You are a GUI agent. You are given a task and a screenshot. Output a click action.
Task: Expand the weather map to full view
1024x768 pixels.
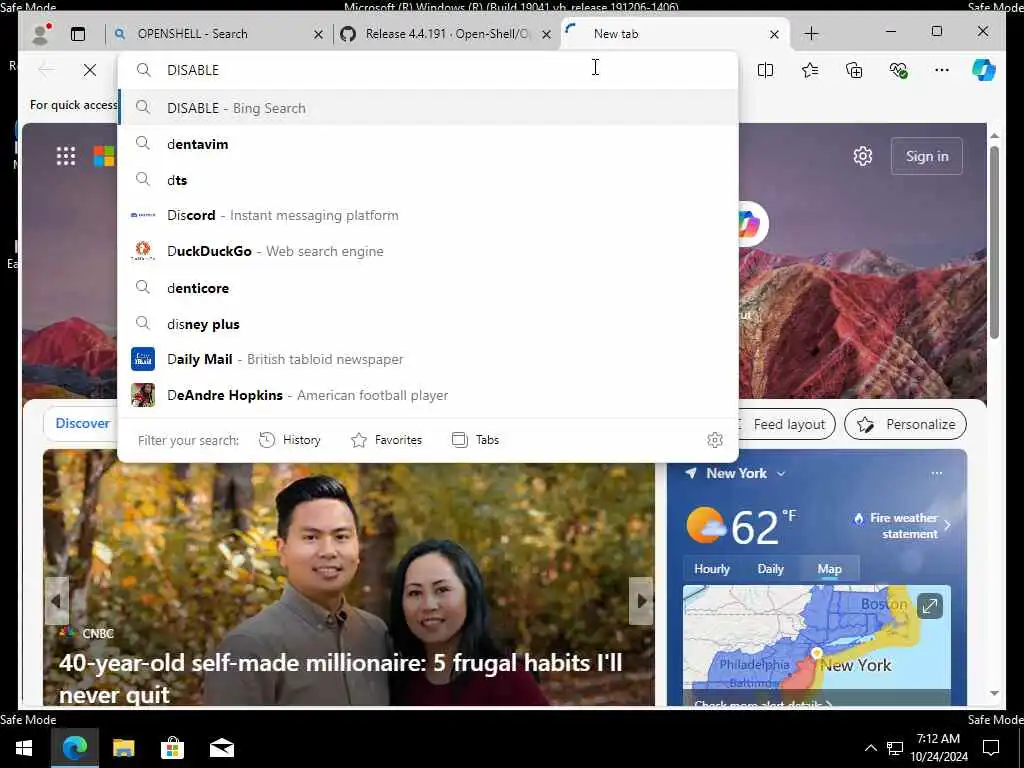click(x=929, y=606)
